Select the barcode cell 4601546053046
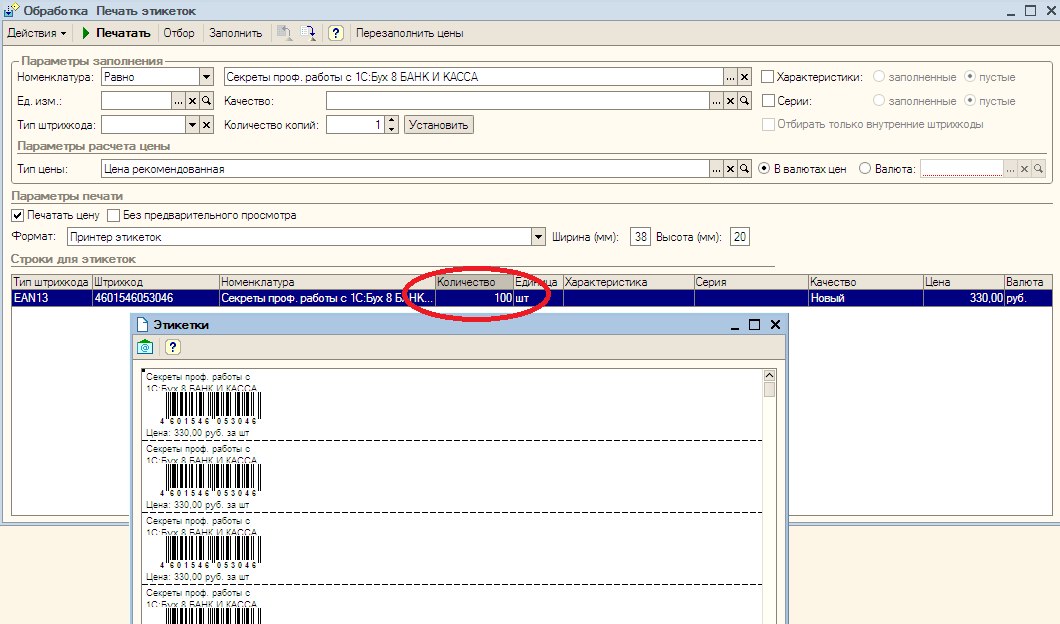Screen dimensions: 1060x624 tap(155, 298)
